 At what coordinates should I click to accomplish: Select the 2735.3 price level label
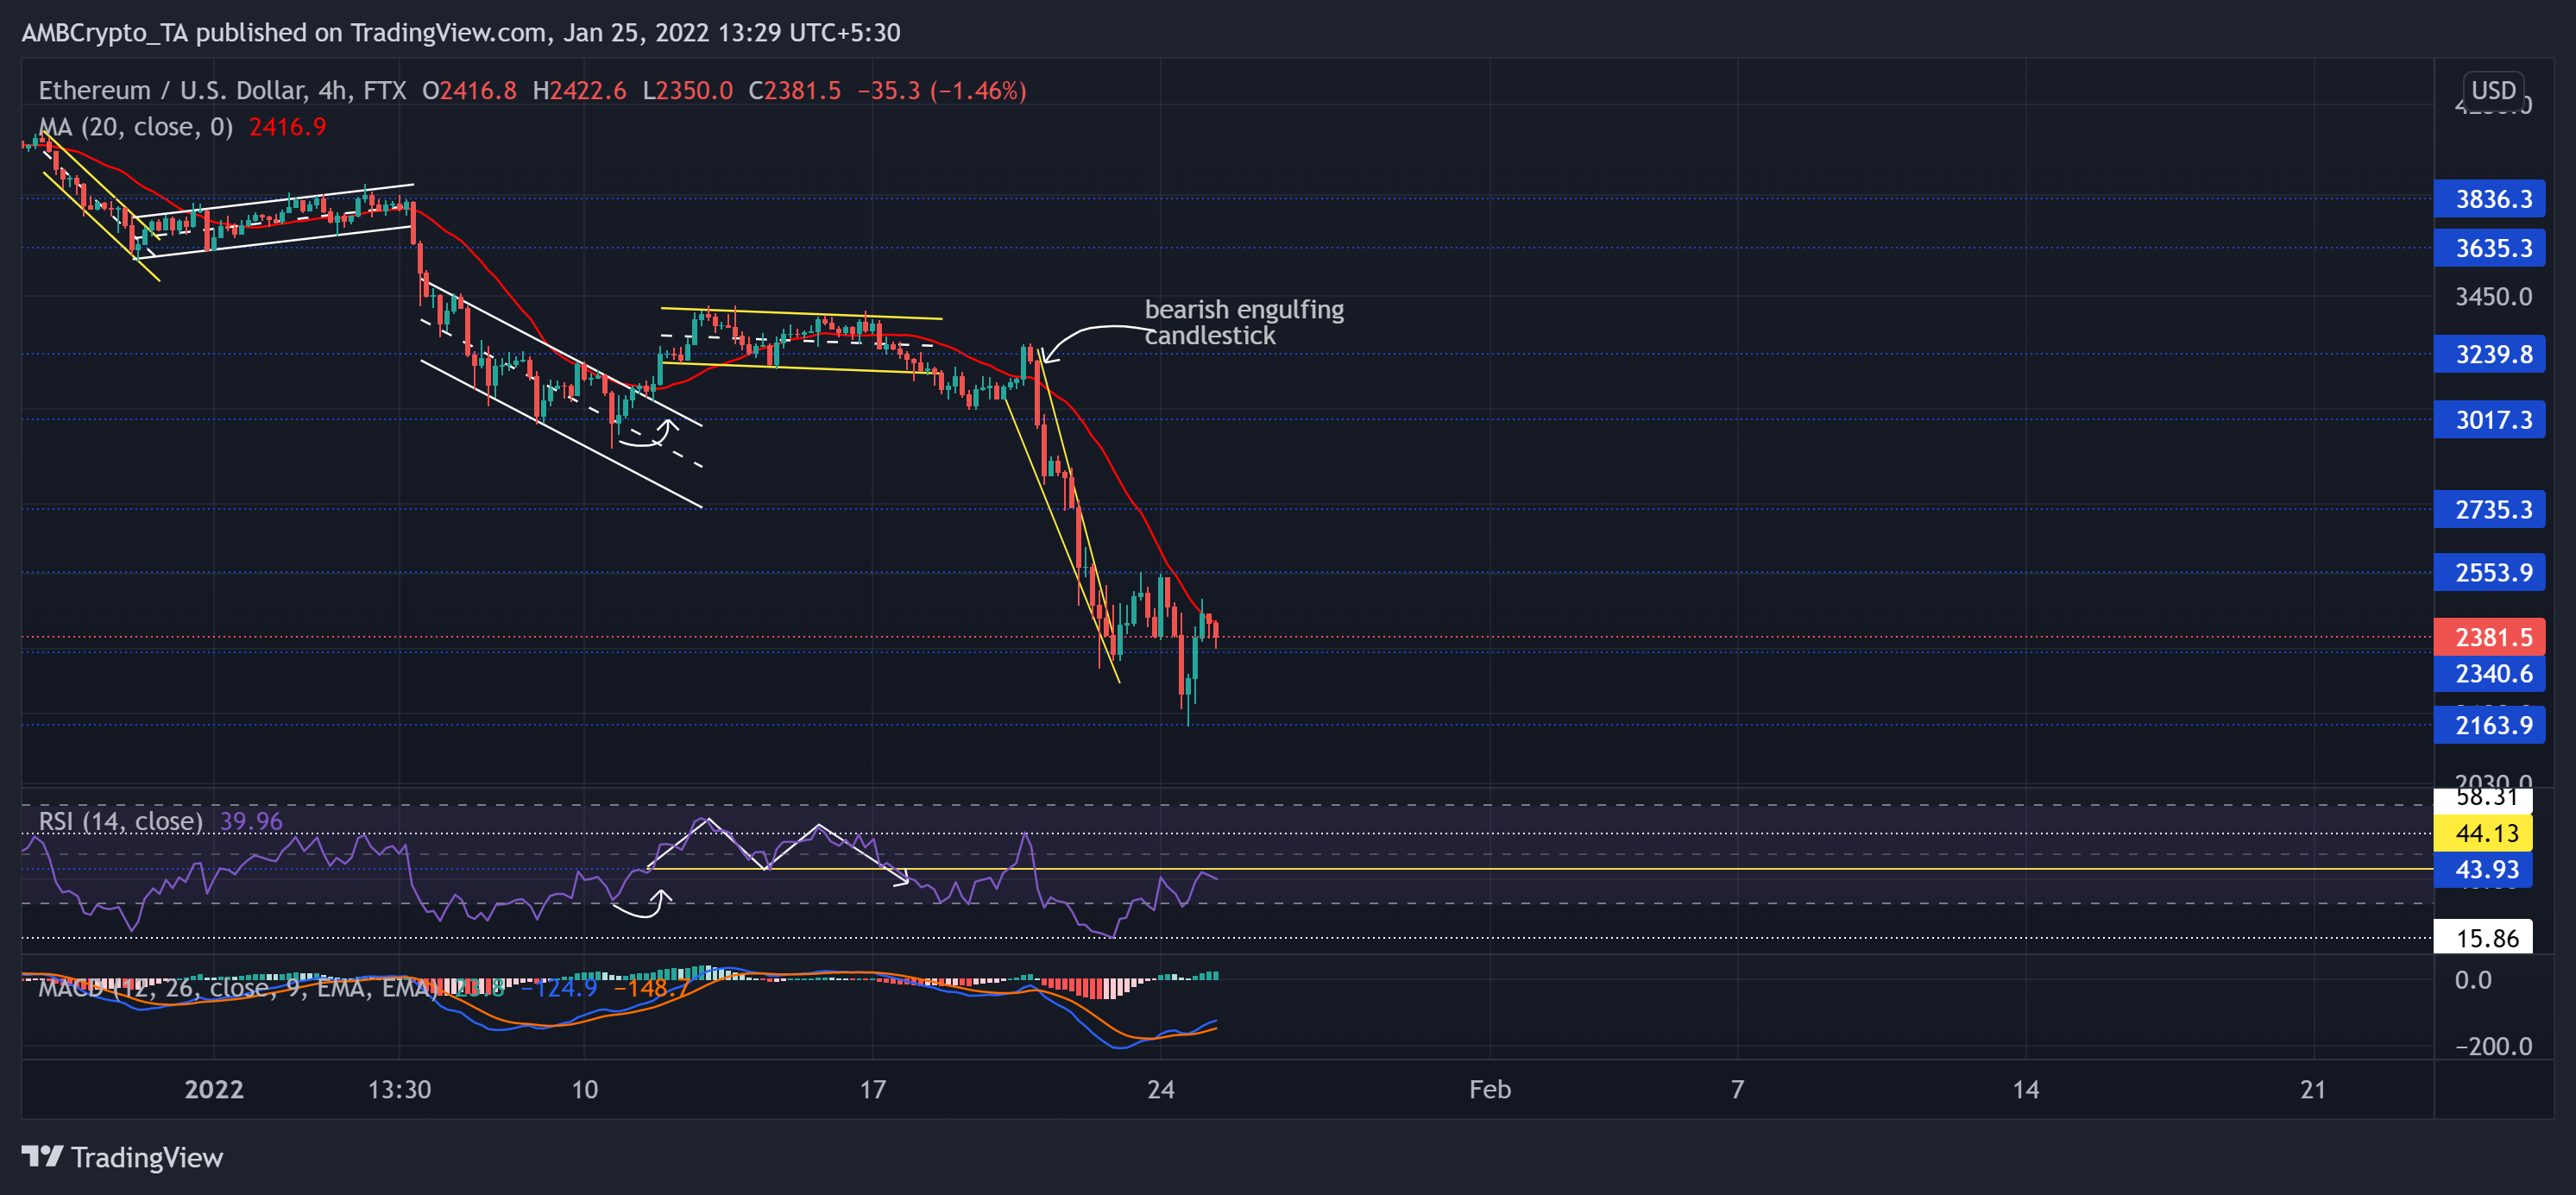(x=2489, y=510)
